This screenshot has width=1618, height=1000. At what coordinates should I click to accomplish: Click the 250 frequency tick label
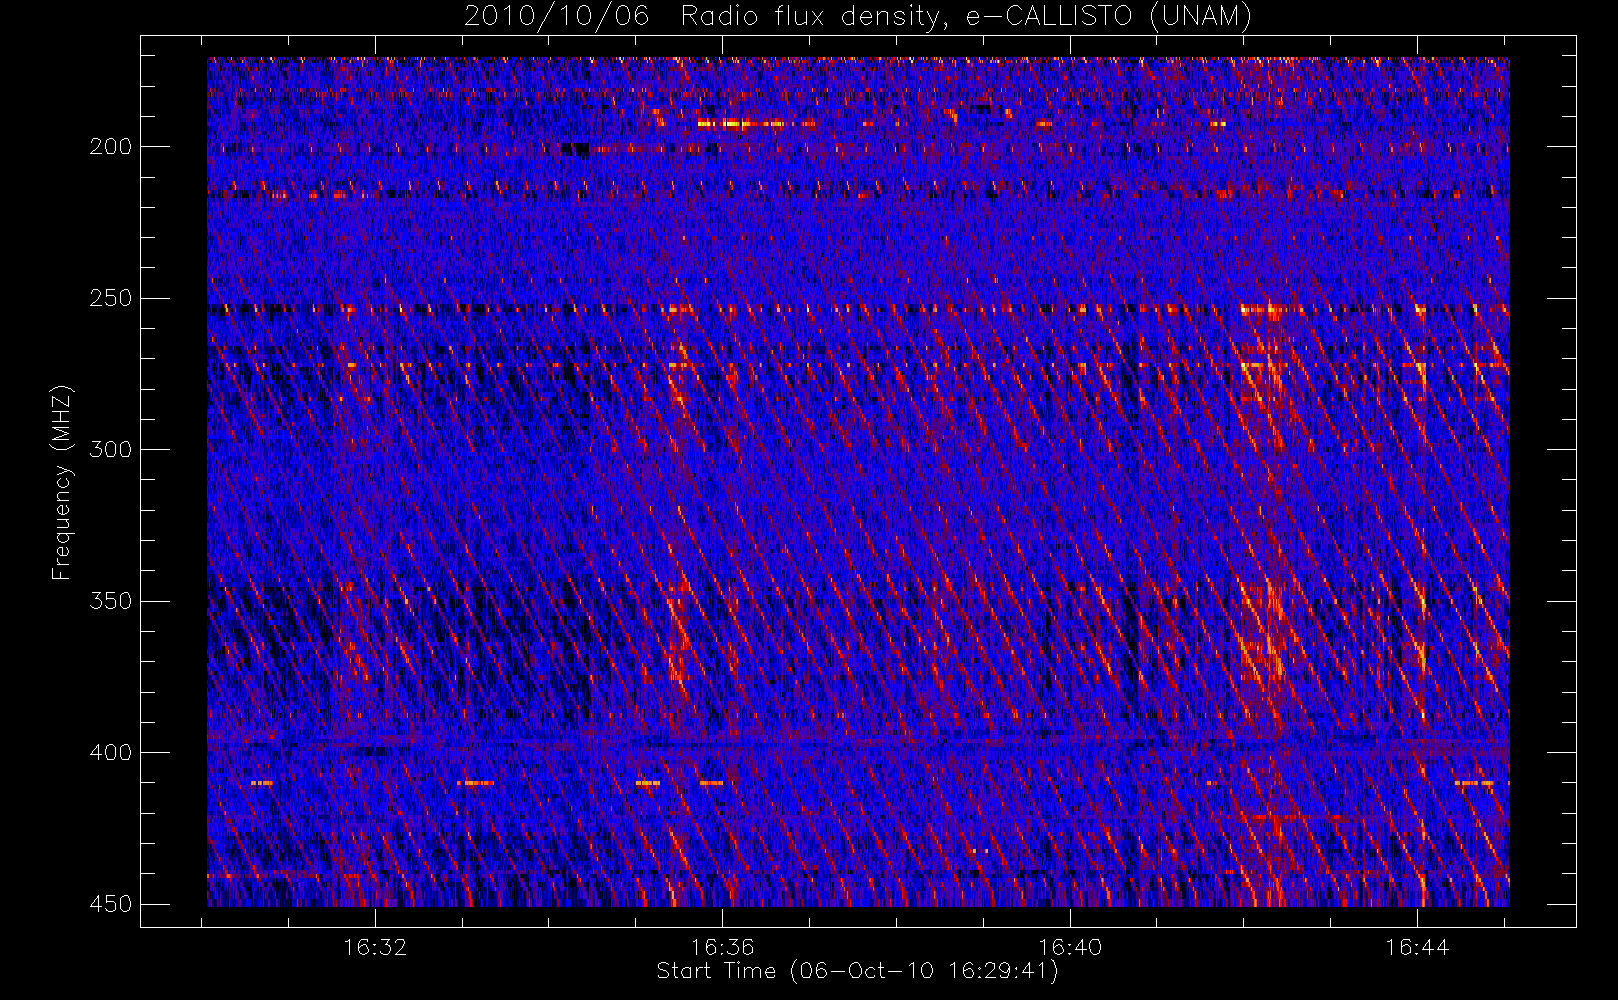point(111,298)
